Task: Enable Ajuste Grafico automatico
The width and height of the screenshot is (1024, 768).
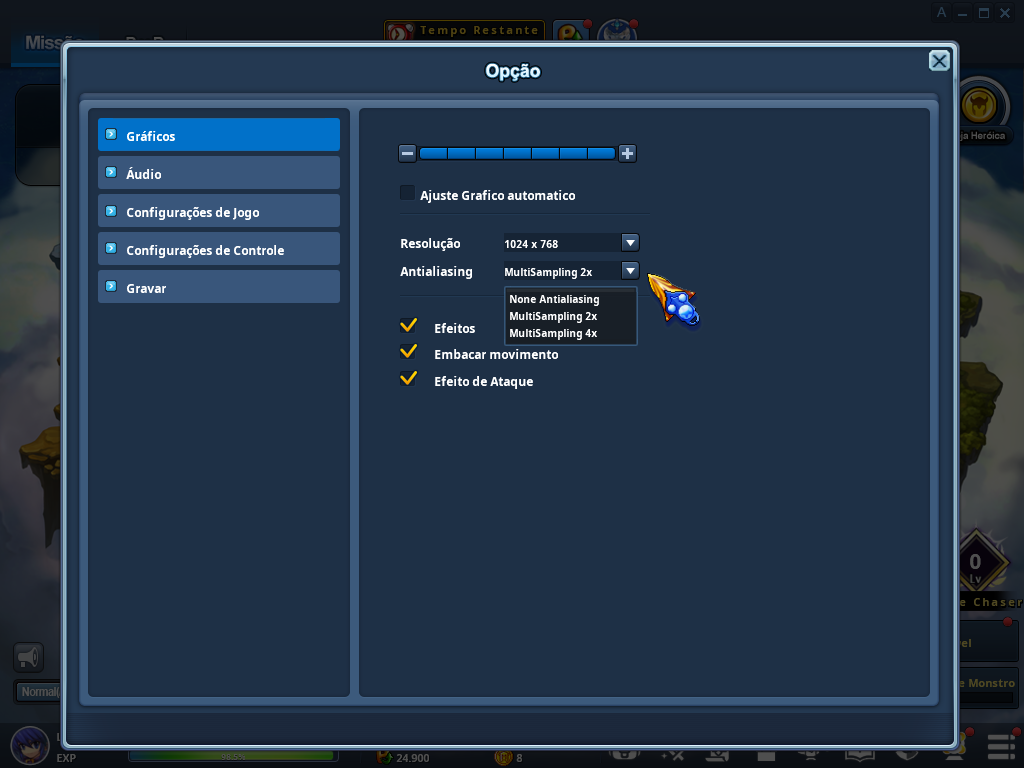Action: pos(407,193)
